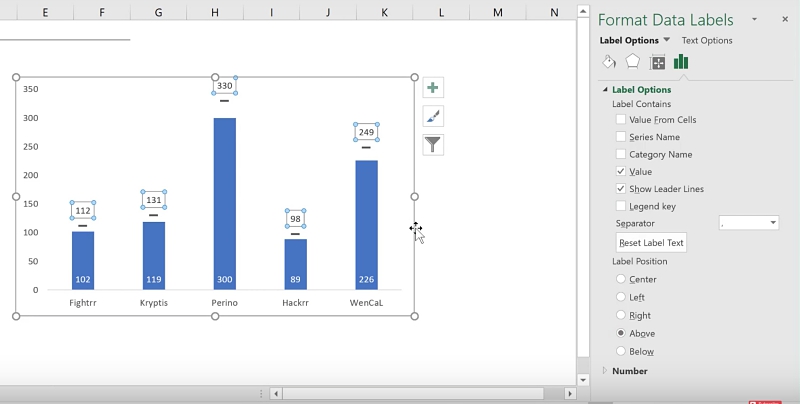
Task: Open the Chart Styles paintbrush button
Action: (433, 116)
